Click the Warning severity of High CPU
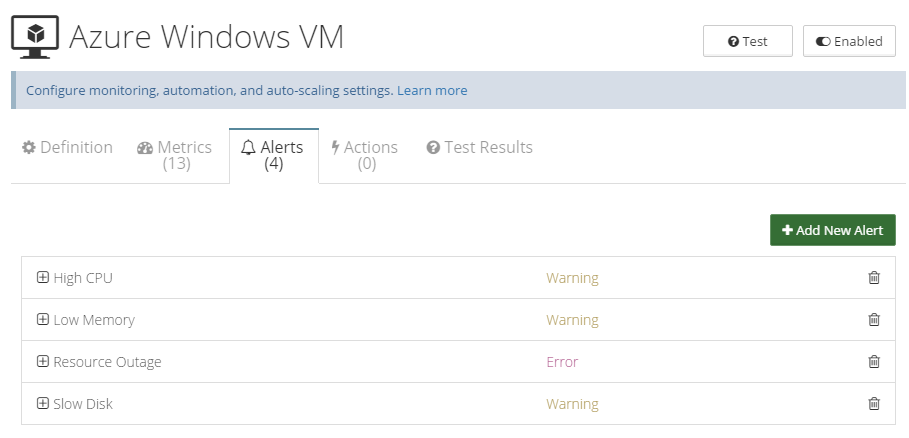909x438 pixels. pyautogui.click(x=572, y=278)
